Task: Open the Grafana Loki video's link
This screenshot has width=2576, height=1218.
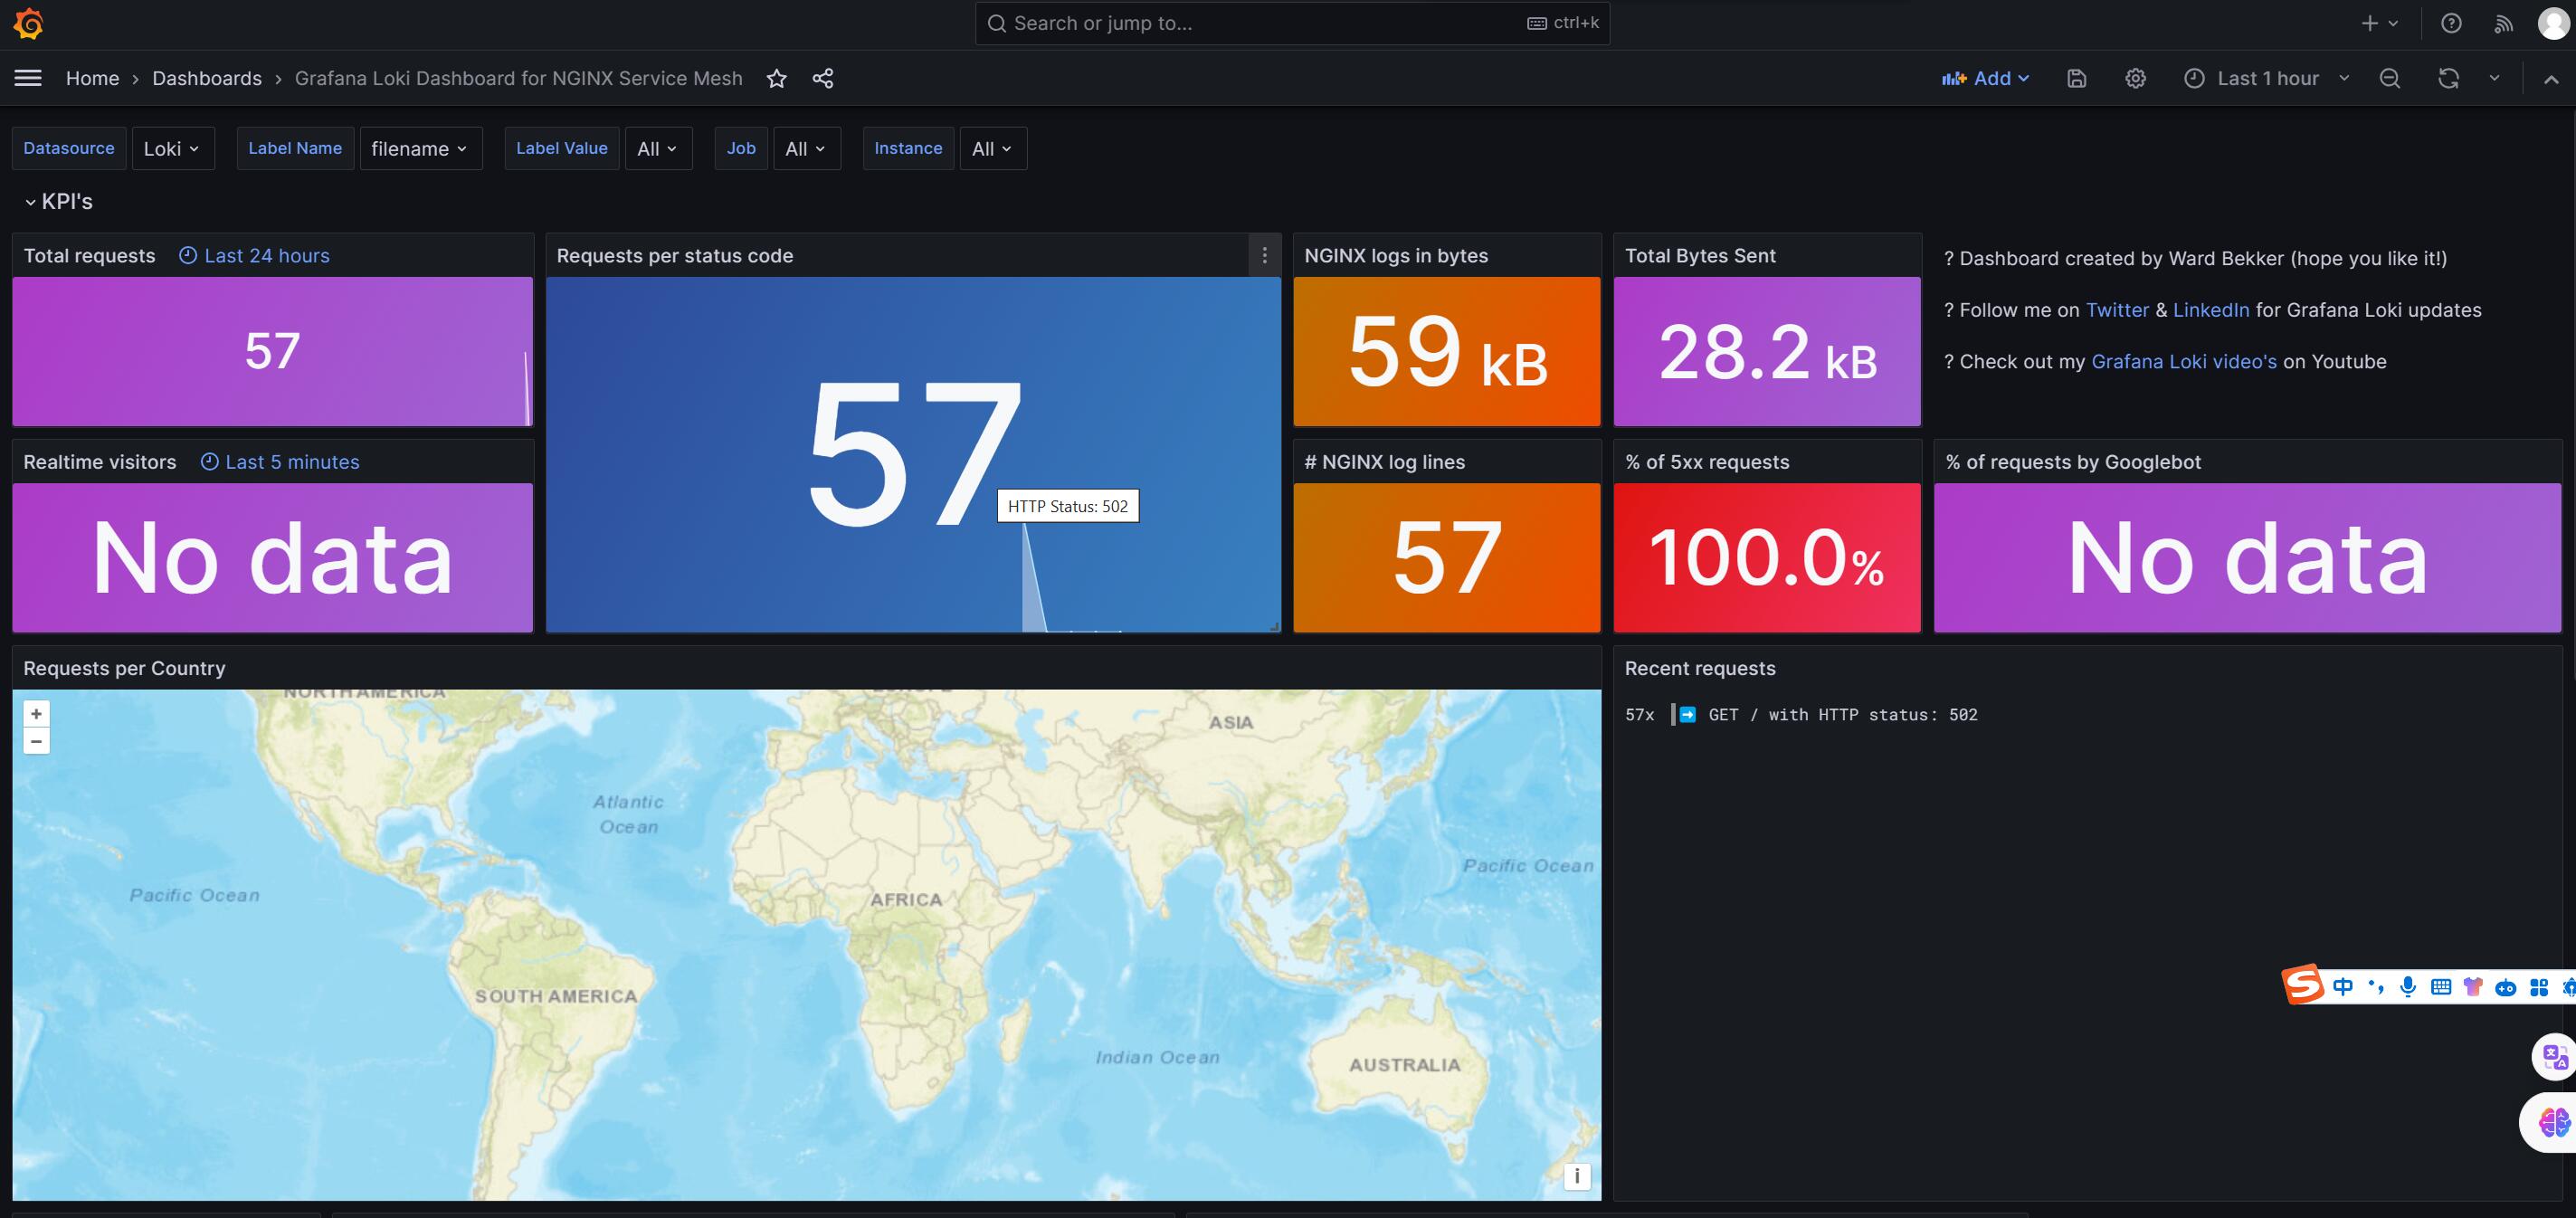Action: click(x=2183, y=362)
